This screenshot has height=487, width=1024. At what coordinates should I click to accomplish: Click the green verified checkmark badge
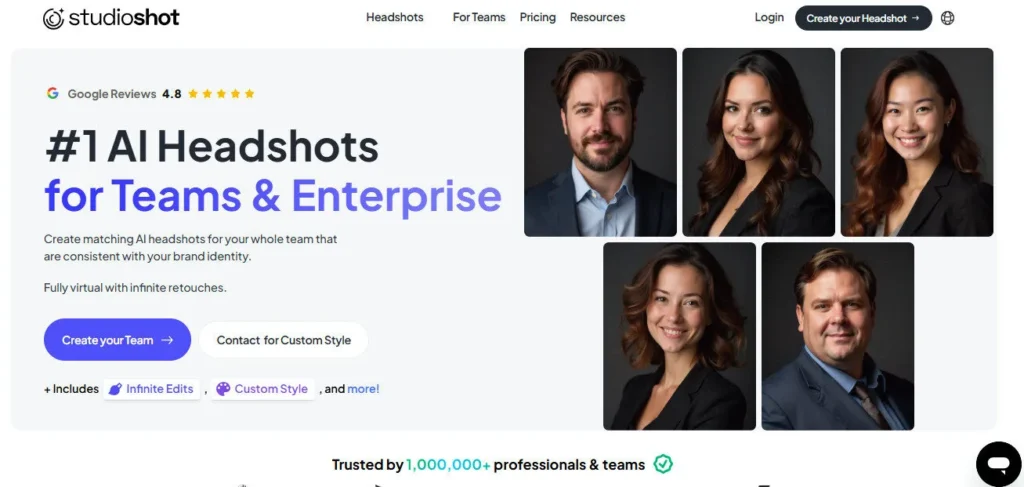tap(663, 464)
